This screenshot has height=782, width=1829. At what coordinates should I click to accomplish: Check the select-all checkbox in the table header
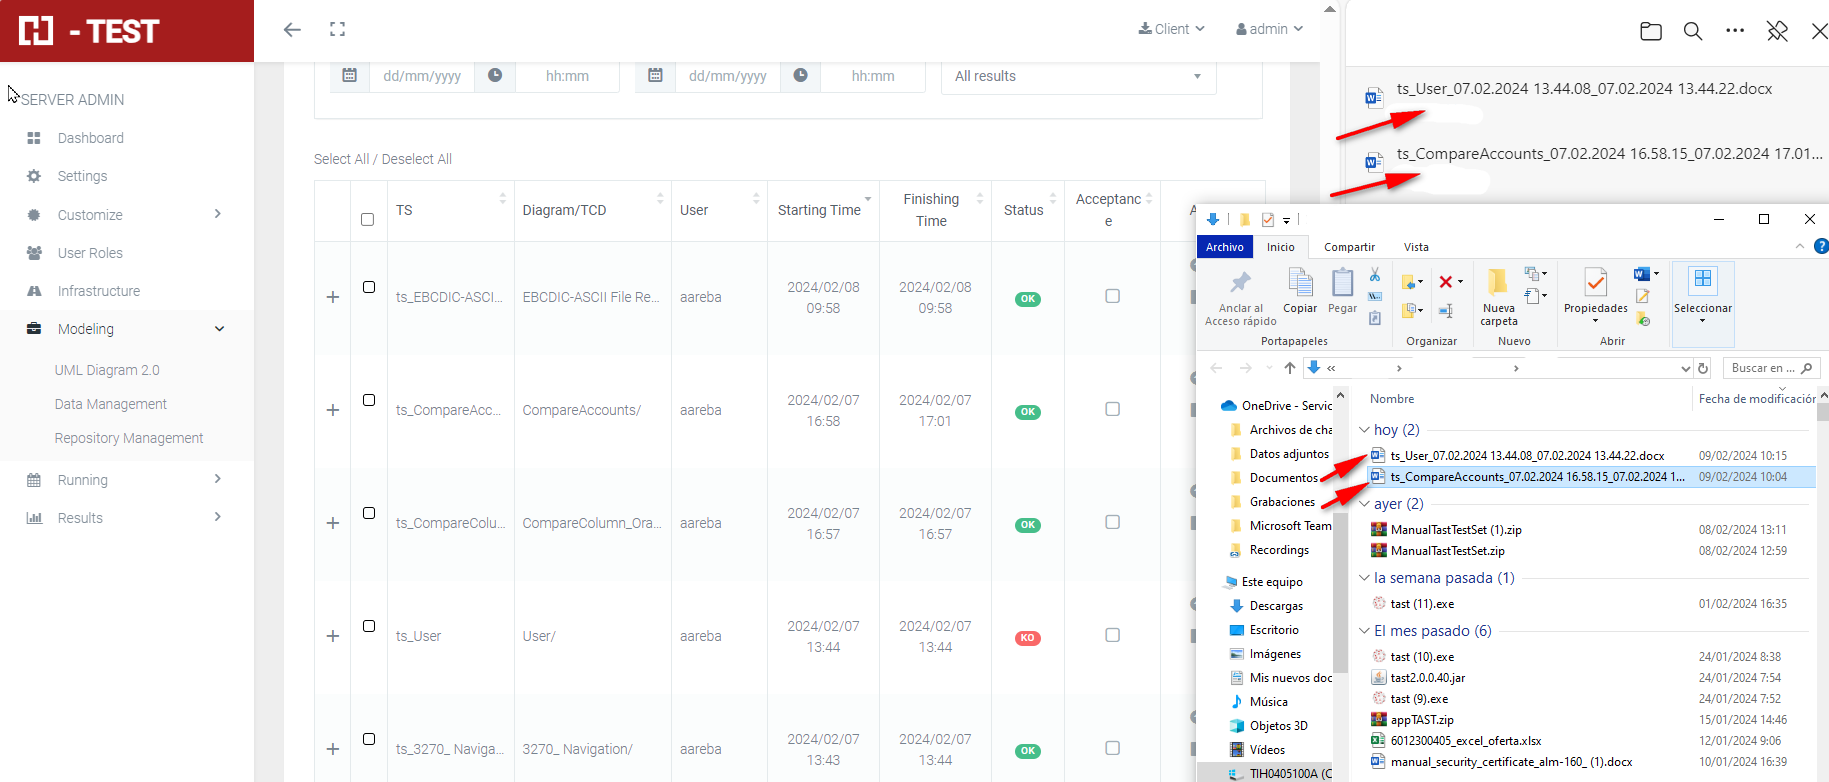[367, 219]
